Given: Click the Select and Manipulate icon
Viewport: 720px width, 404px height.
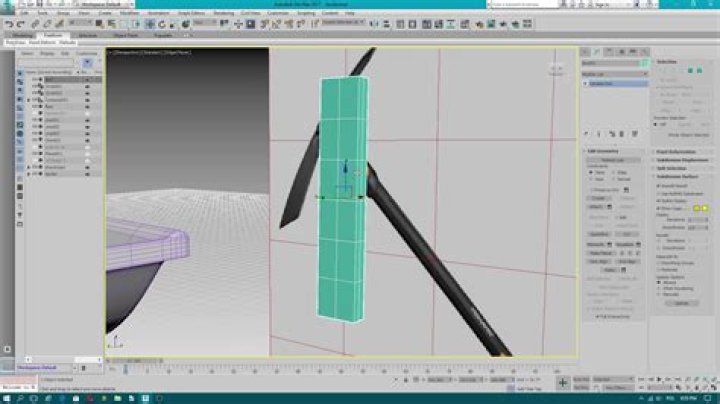Looking at the screenshot, I should point(238,24).
